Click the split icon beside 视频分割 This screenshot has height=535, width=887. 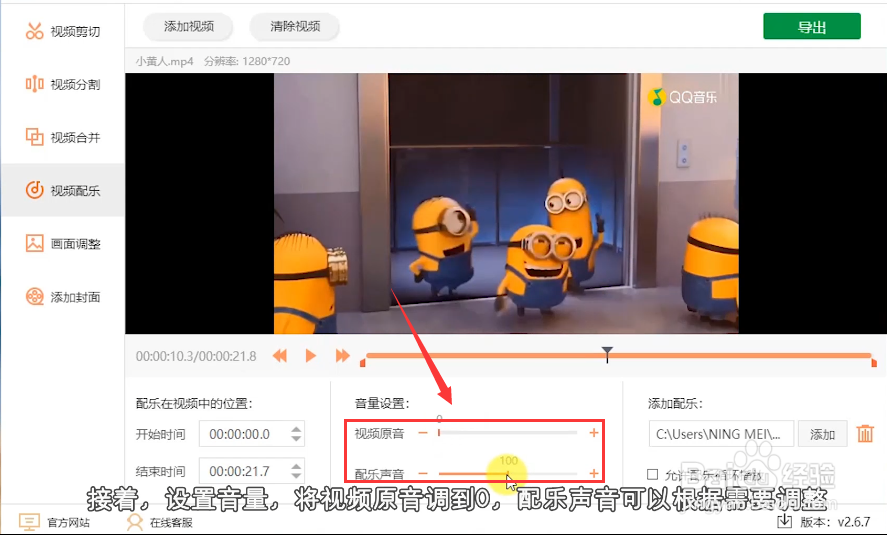click(35, 84)
